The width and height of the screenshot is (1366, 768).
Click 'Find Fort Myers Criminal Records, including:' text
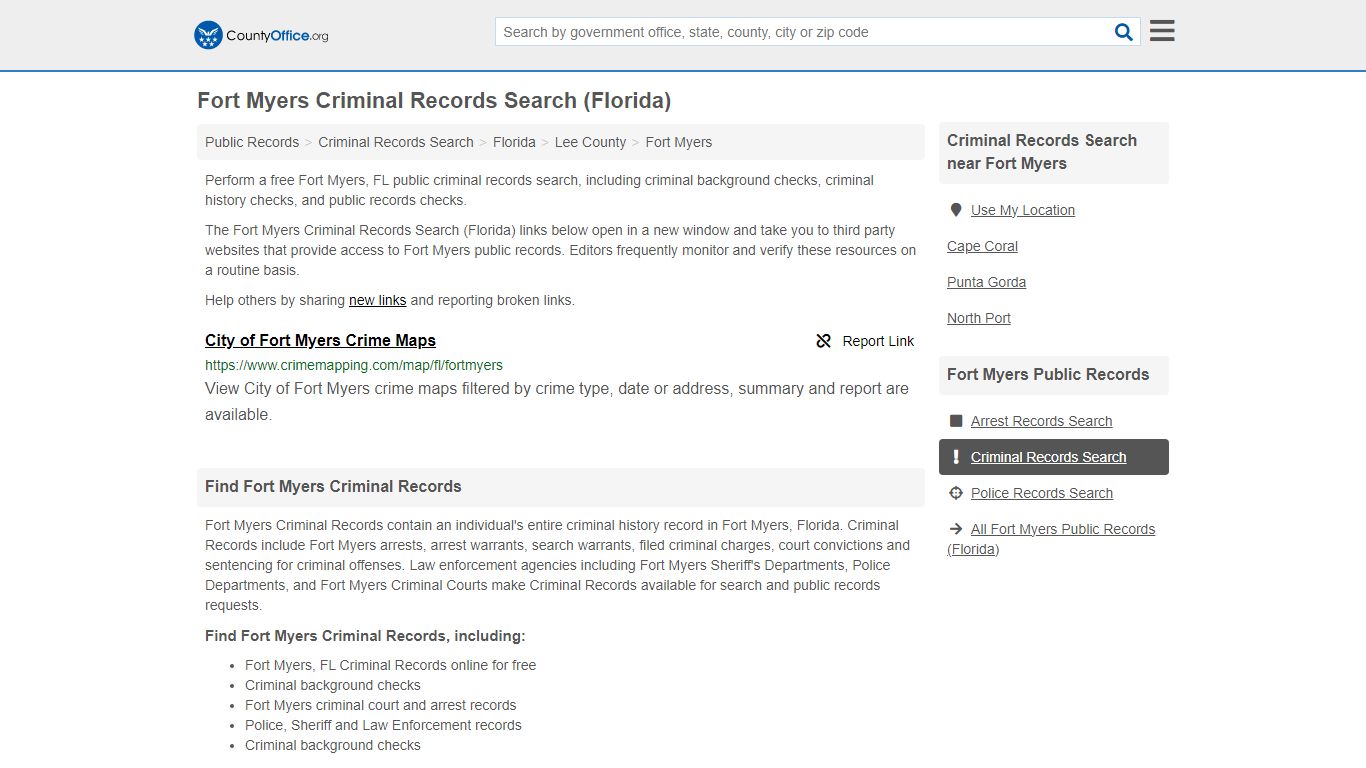tap(365, 636)
